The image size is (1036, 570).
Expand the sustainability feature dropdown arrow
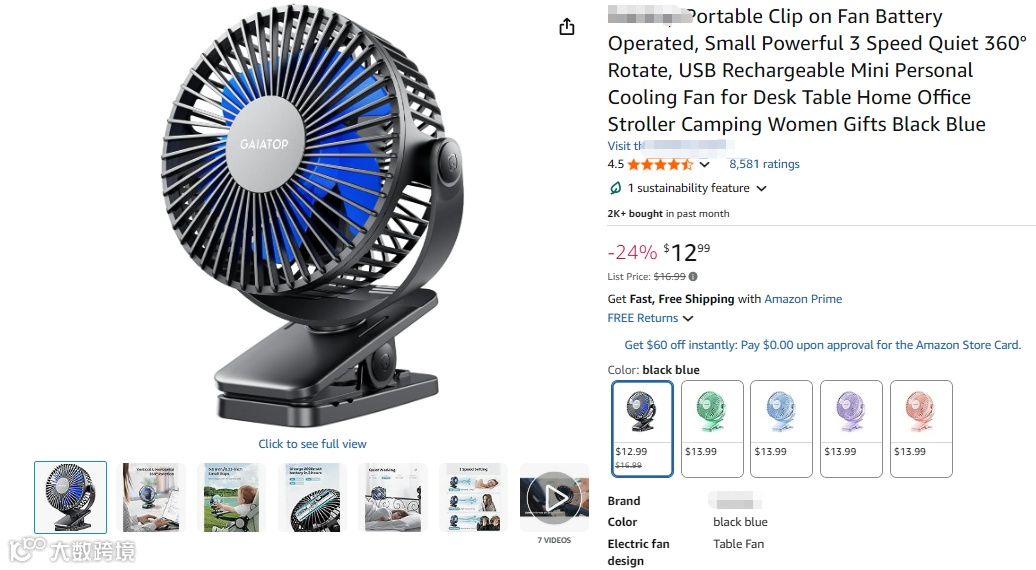click(761, 189)
